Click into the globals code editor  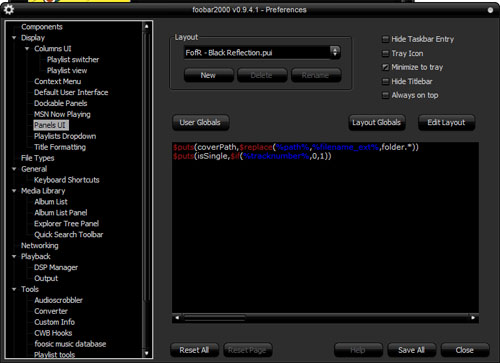325,228
